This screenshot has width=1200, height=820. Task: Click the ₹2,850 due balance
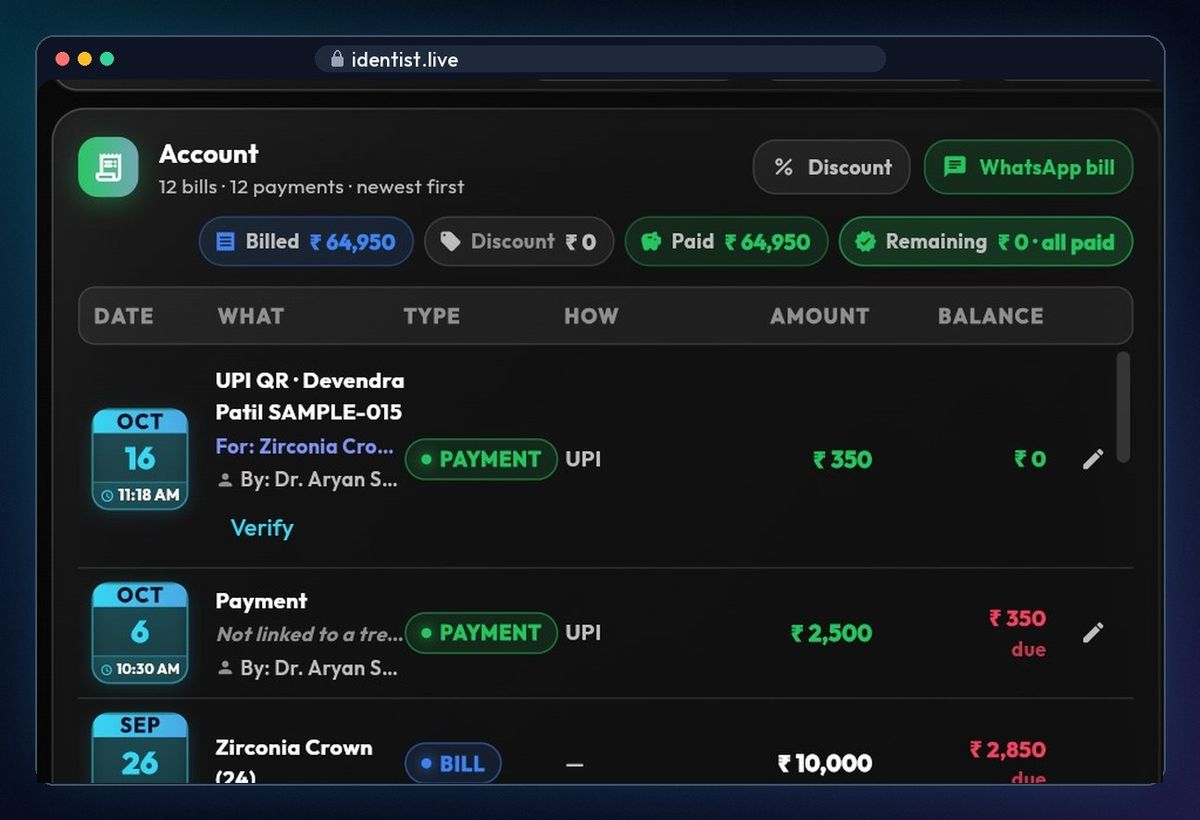[1008, 761]
